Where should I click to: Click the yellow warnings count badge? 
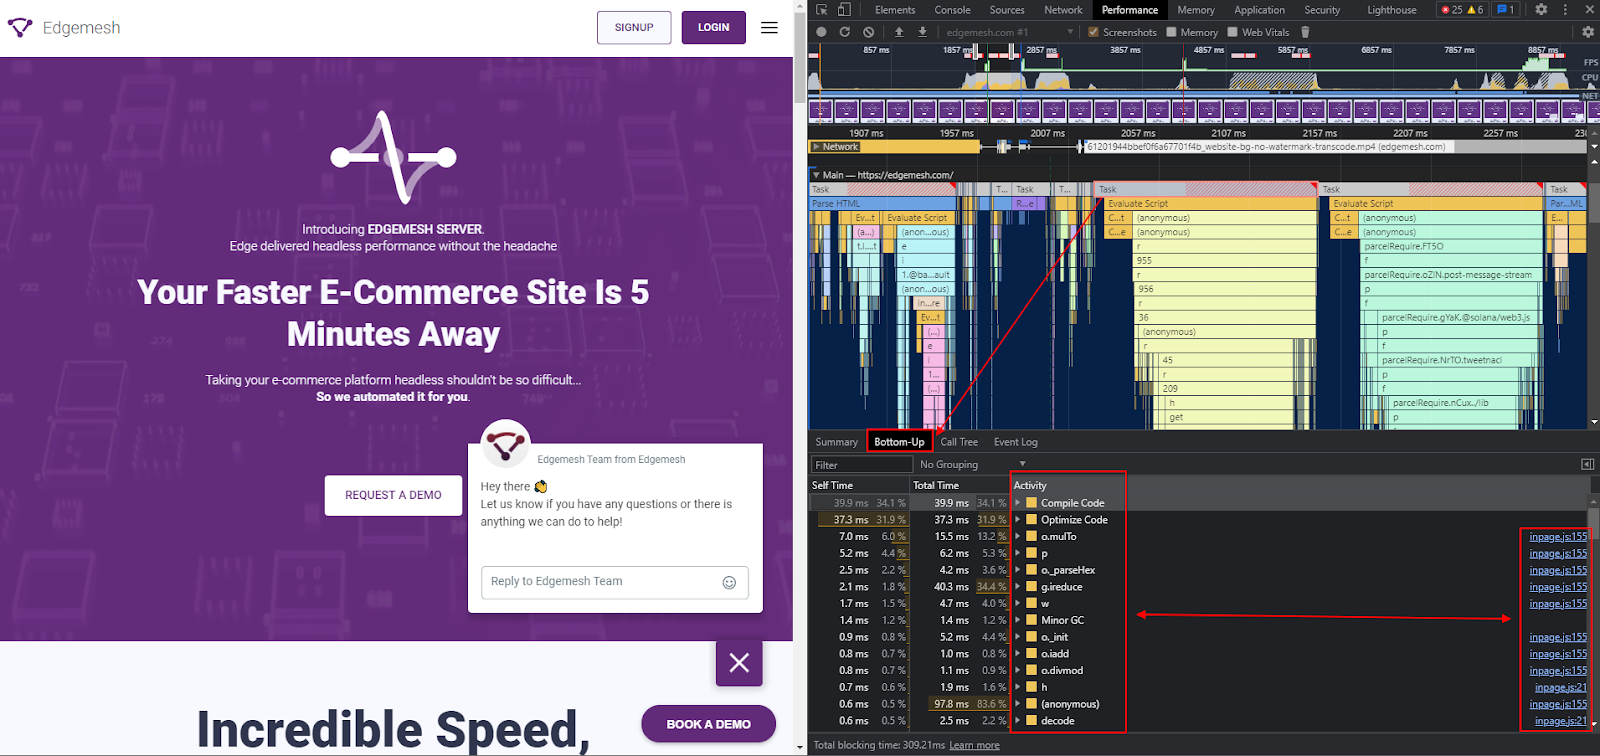(x=1475, y=10)
